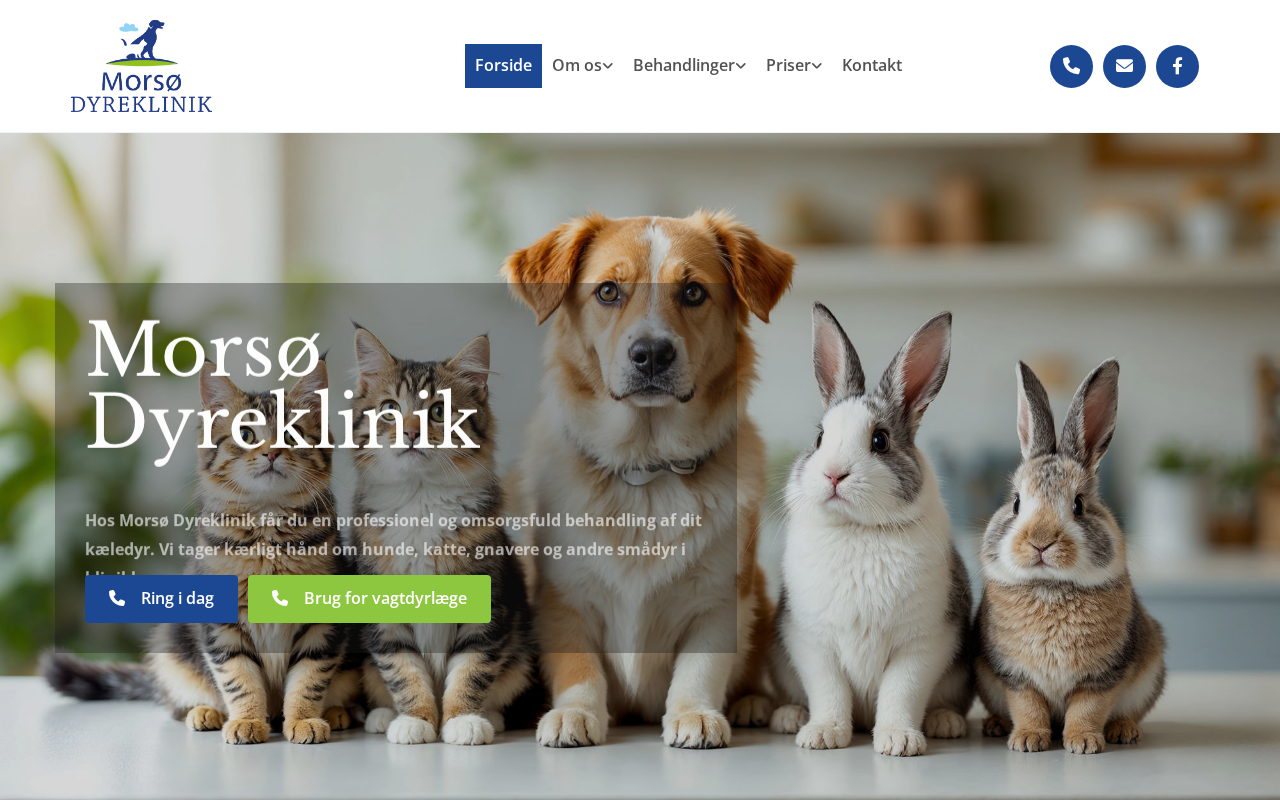Click the round phone icon in header
The width and height of the screenshot is (1280, 800).
[x=1071, y=66]
